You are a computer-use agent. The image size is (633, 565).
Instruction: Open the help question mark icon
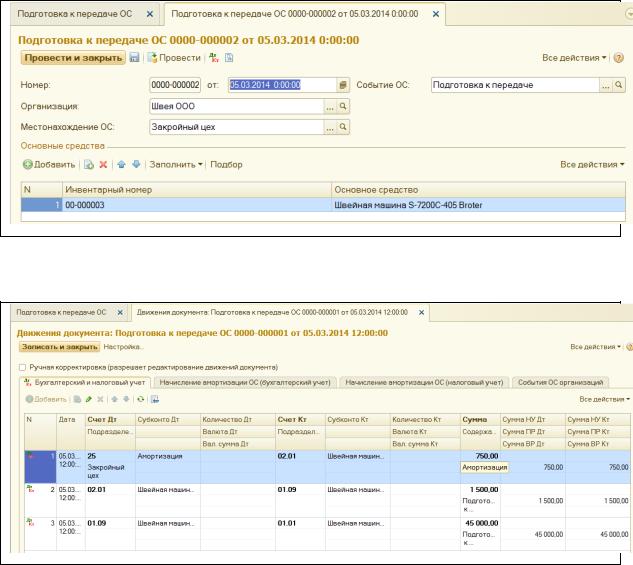tap(618, 58)
